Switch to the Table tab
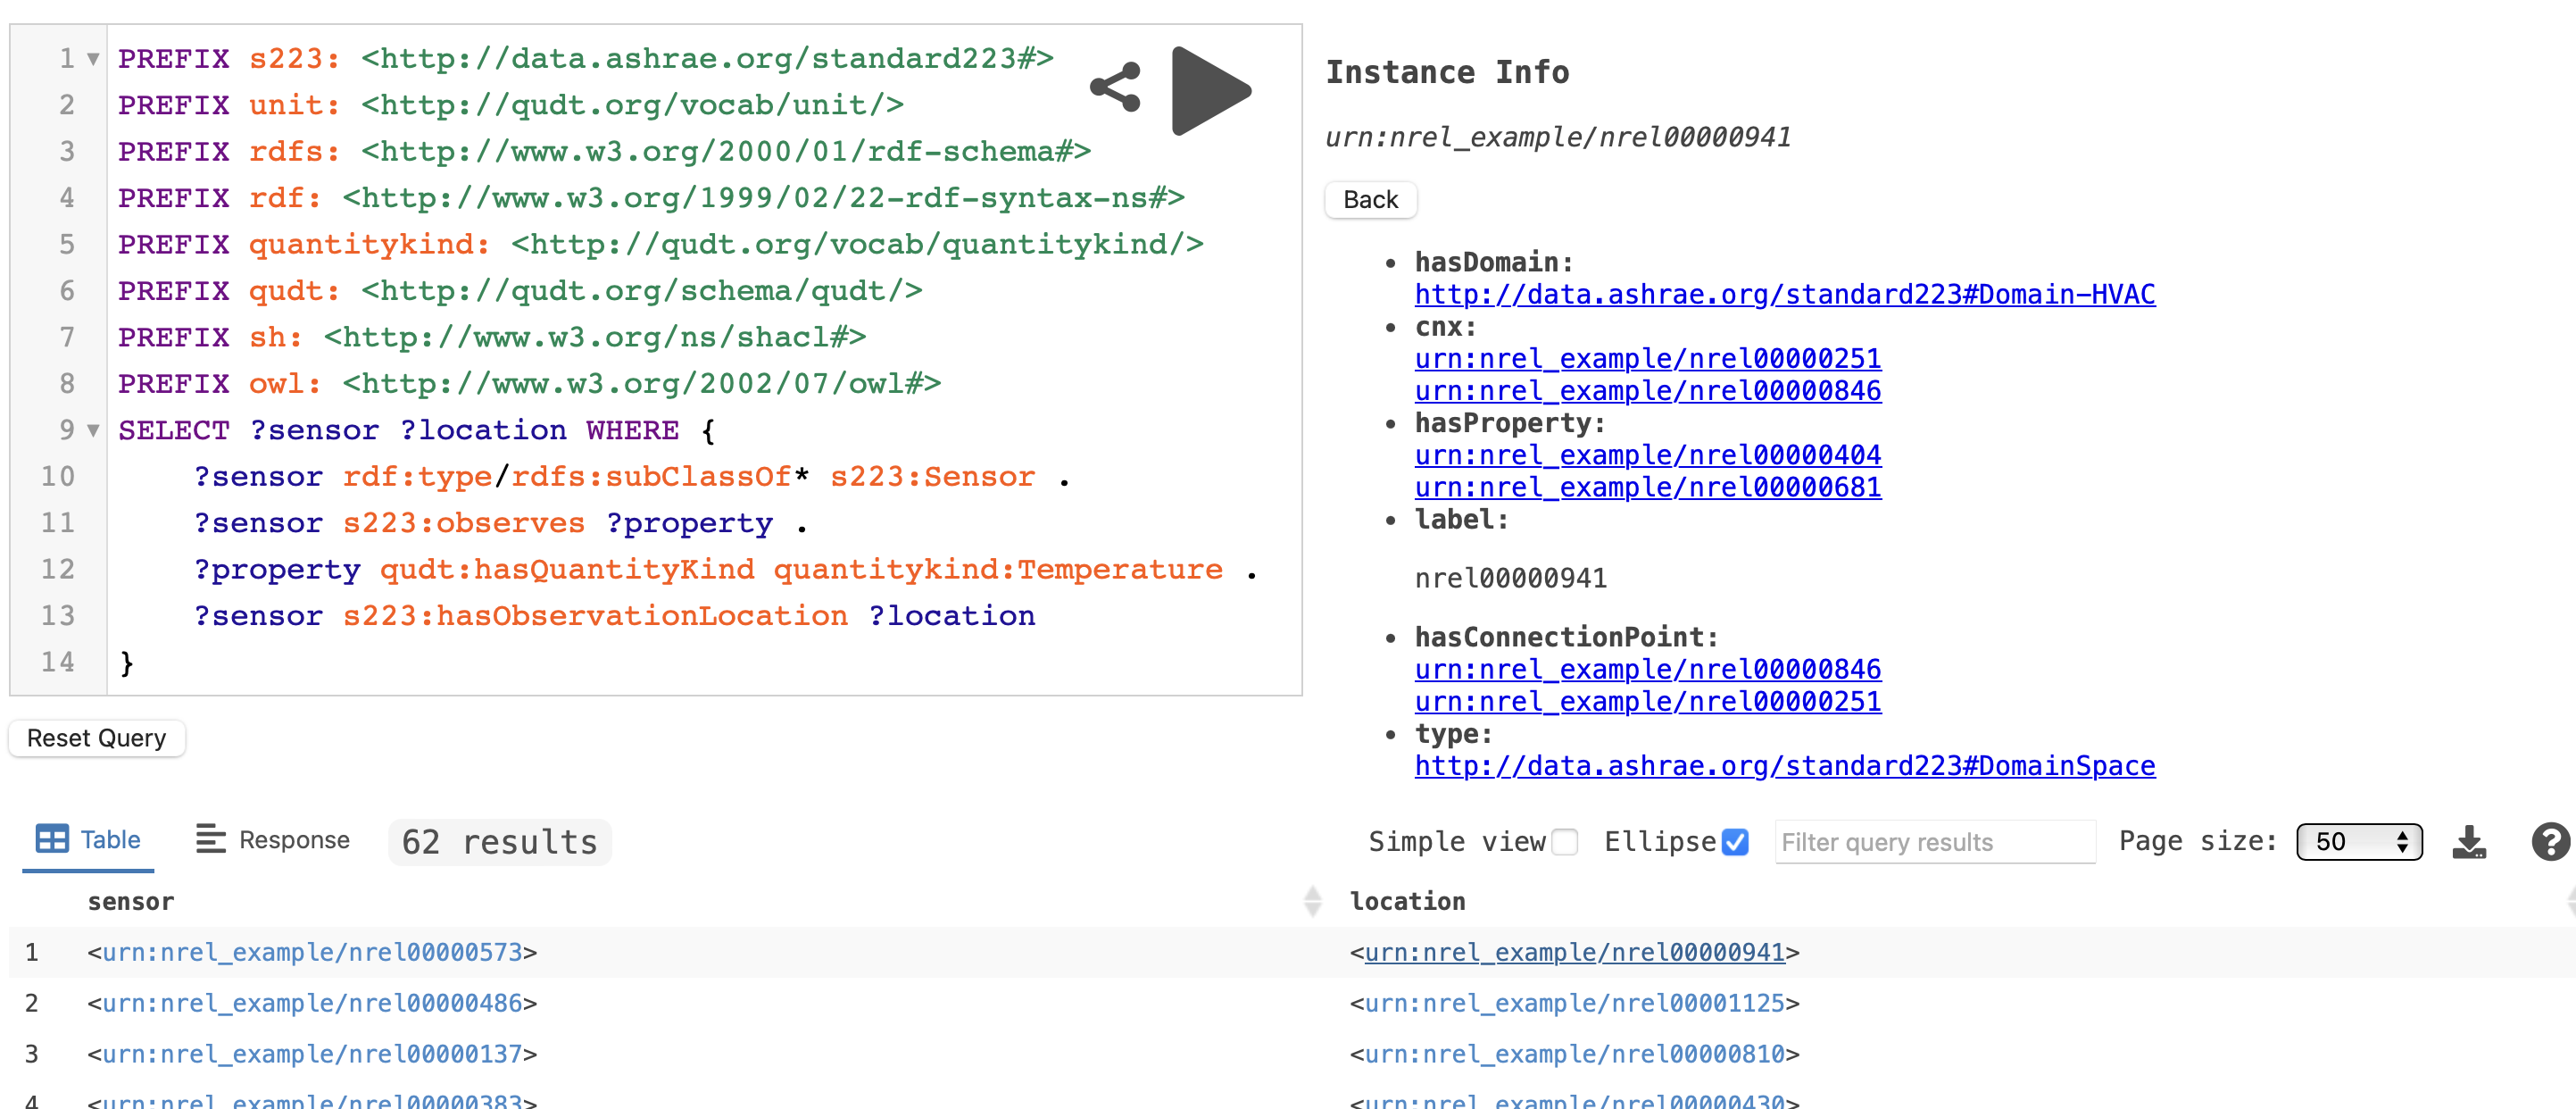 (110, 840)
